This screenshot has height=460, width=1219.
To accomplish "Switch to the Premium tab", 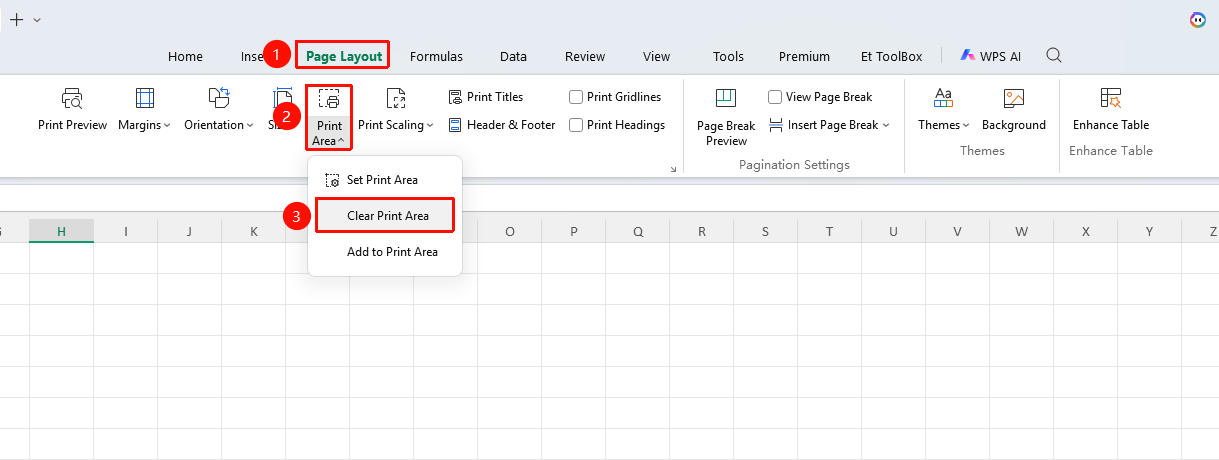I will [804, 56].
